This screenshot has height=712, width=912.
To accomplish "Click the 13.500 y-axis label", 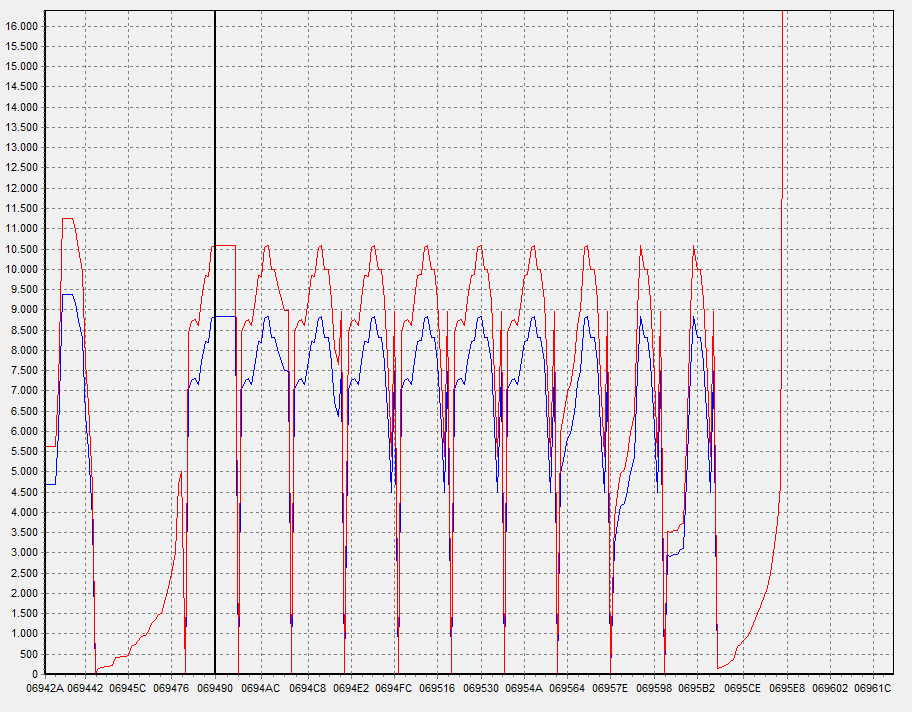I will 22,127.
